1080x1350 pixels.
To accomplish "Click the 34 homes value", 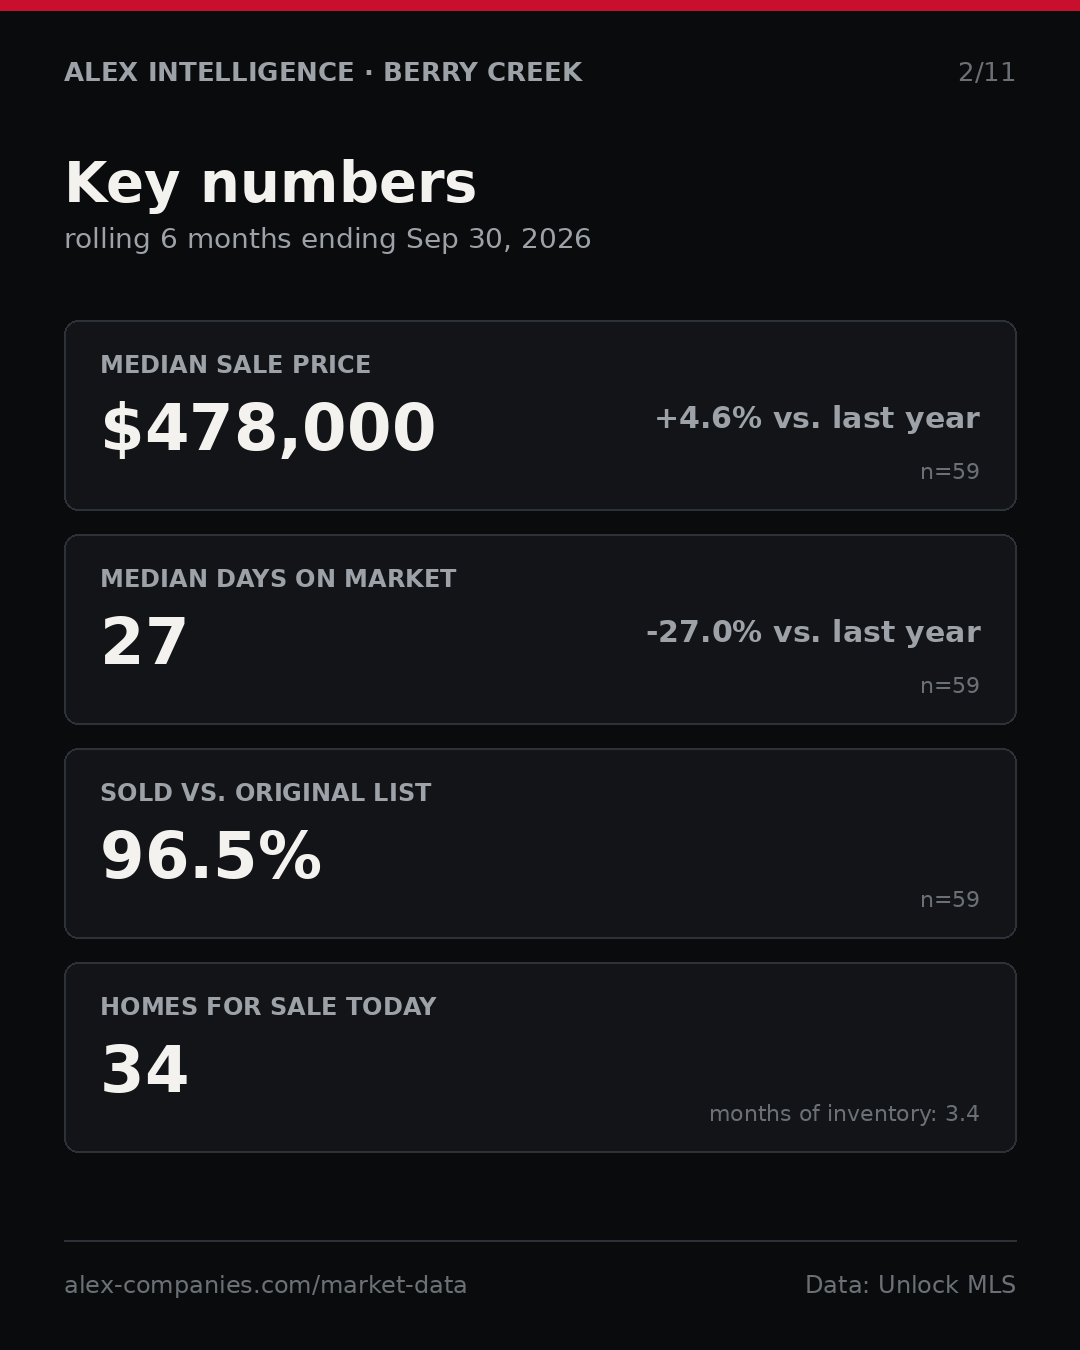I will pyautogui.click(x=144, y=1071).
